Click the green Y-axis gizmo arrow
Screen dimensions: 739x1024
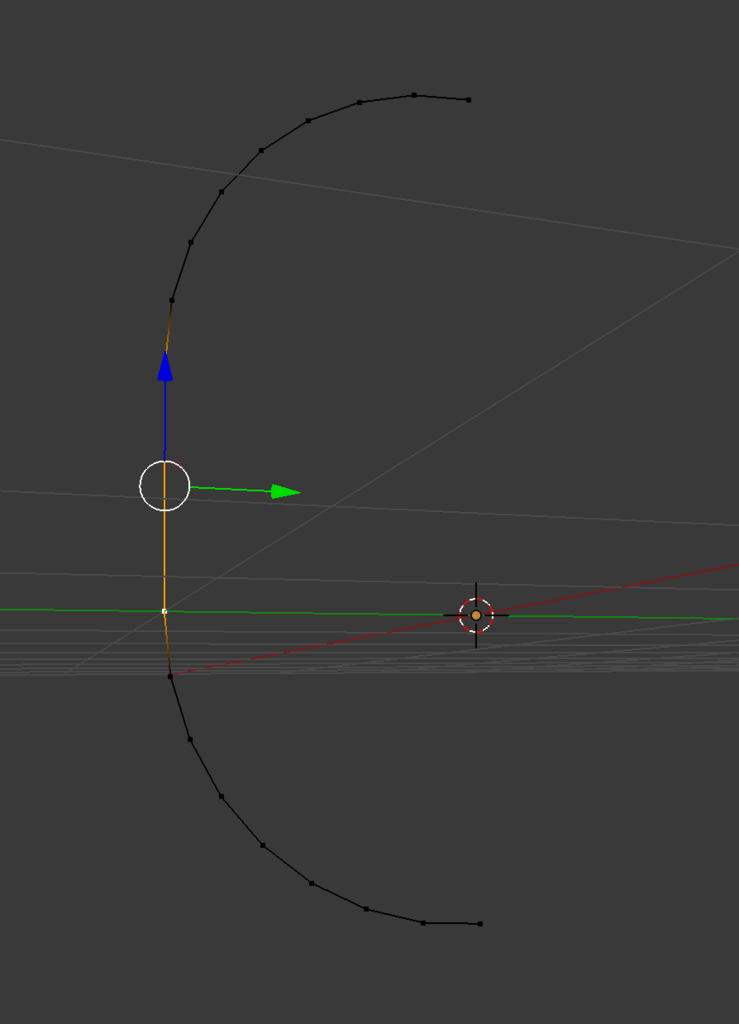click(x=285, y=492)
